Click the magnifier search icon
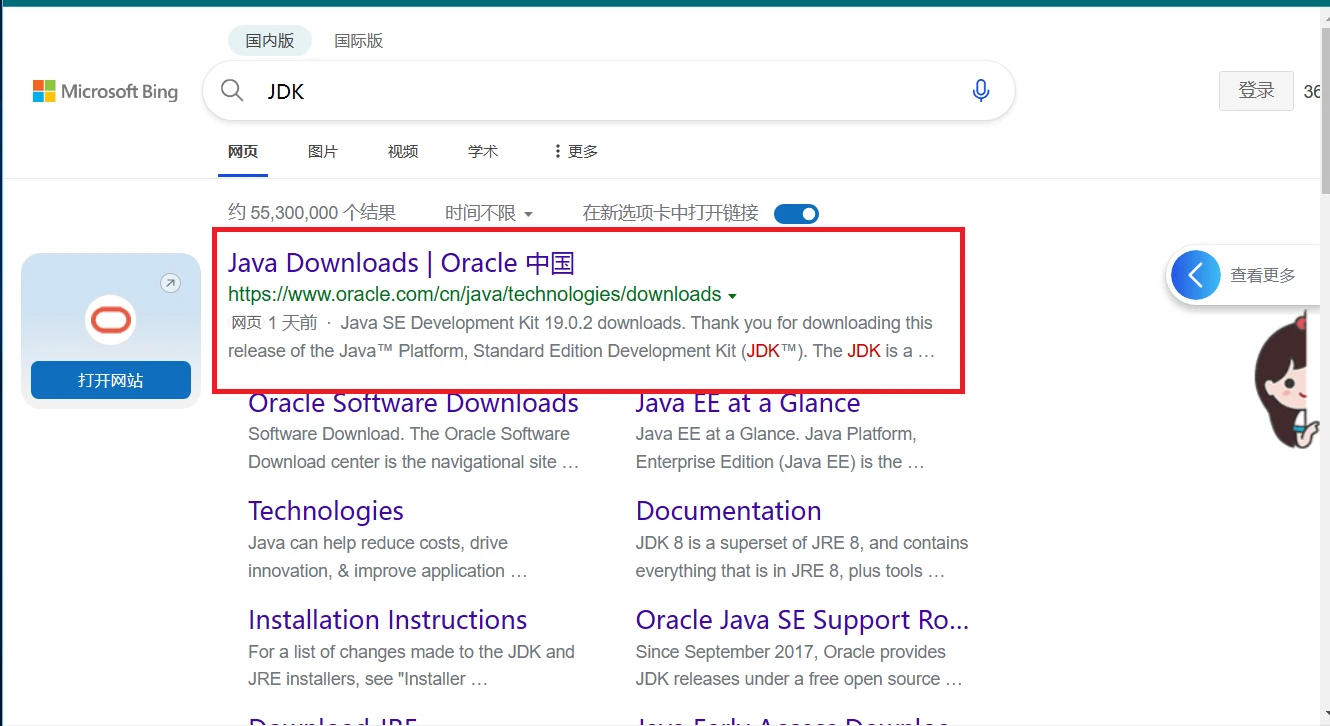The width and height of the screenshot is (1330, 726). (x=232, y=91)
